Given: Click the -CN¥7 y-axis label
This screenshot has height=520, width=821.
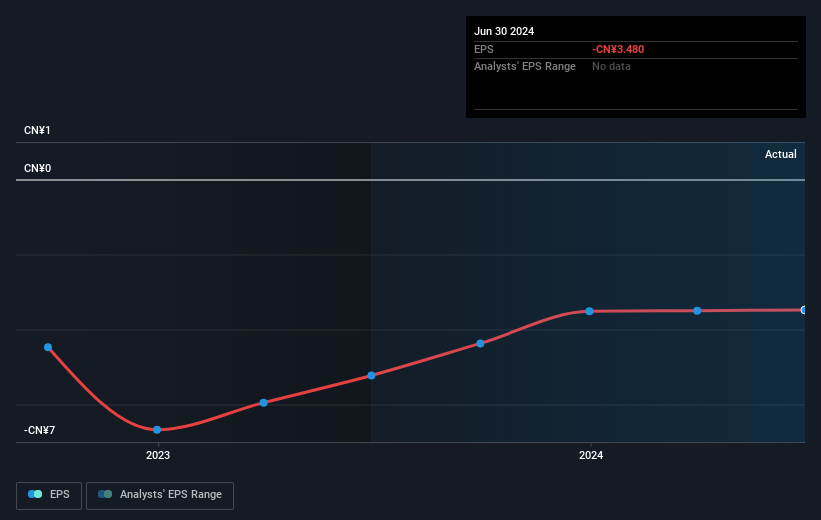Looking at the screenshot, I should tap(39, 430).
